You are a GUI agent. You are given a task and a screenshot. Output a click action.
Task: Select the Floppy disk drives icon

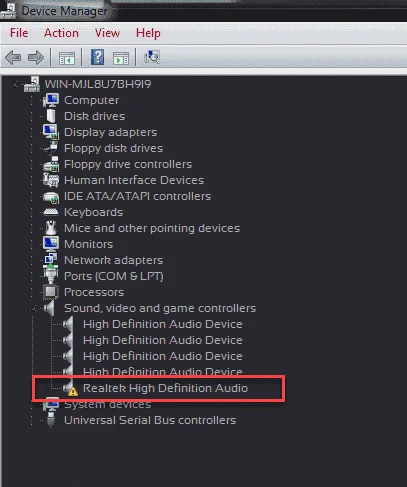pos(51,148)
